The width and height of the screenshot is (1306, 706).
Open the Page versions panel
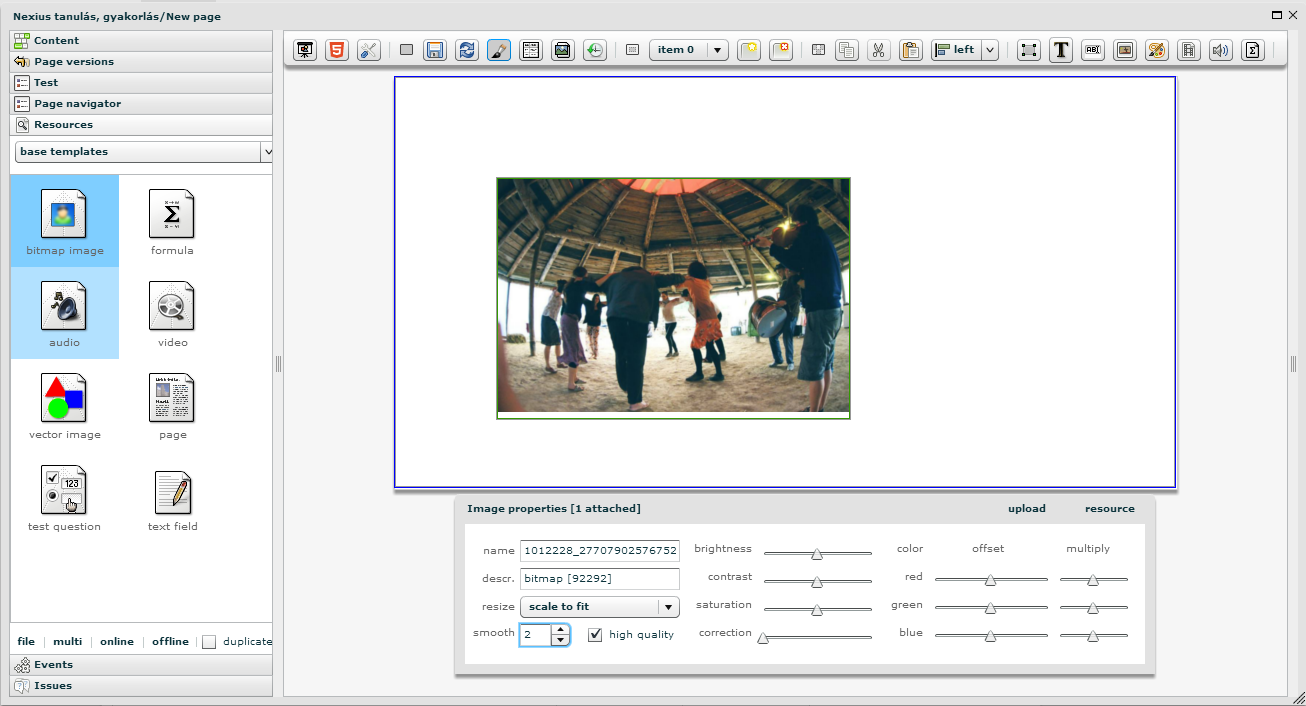tap(74, 62)
